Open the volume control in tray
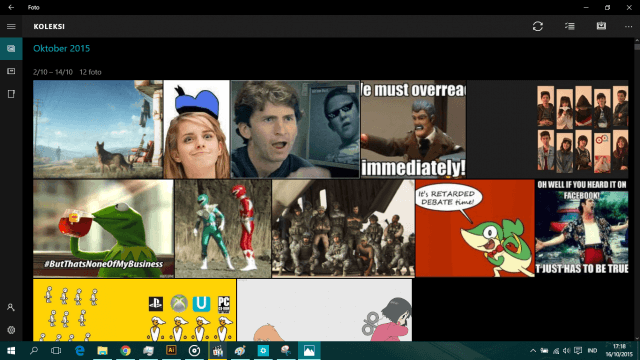This screenshot has width=640, height=360. coord(567,351)
